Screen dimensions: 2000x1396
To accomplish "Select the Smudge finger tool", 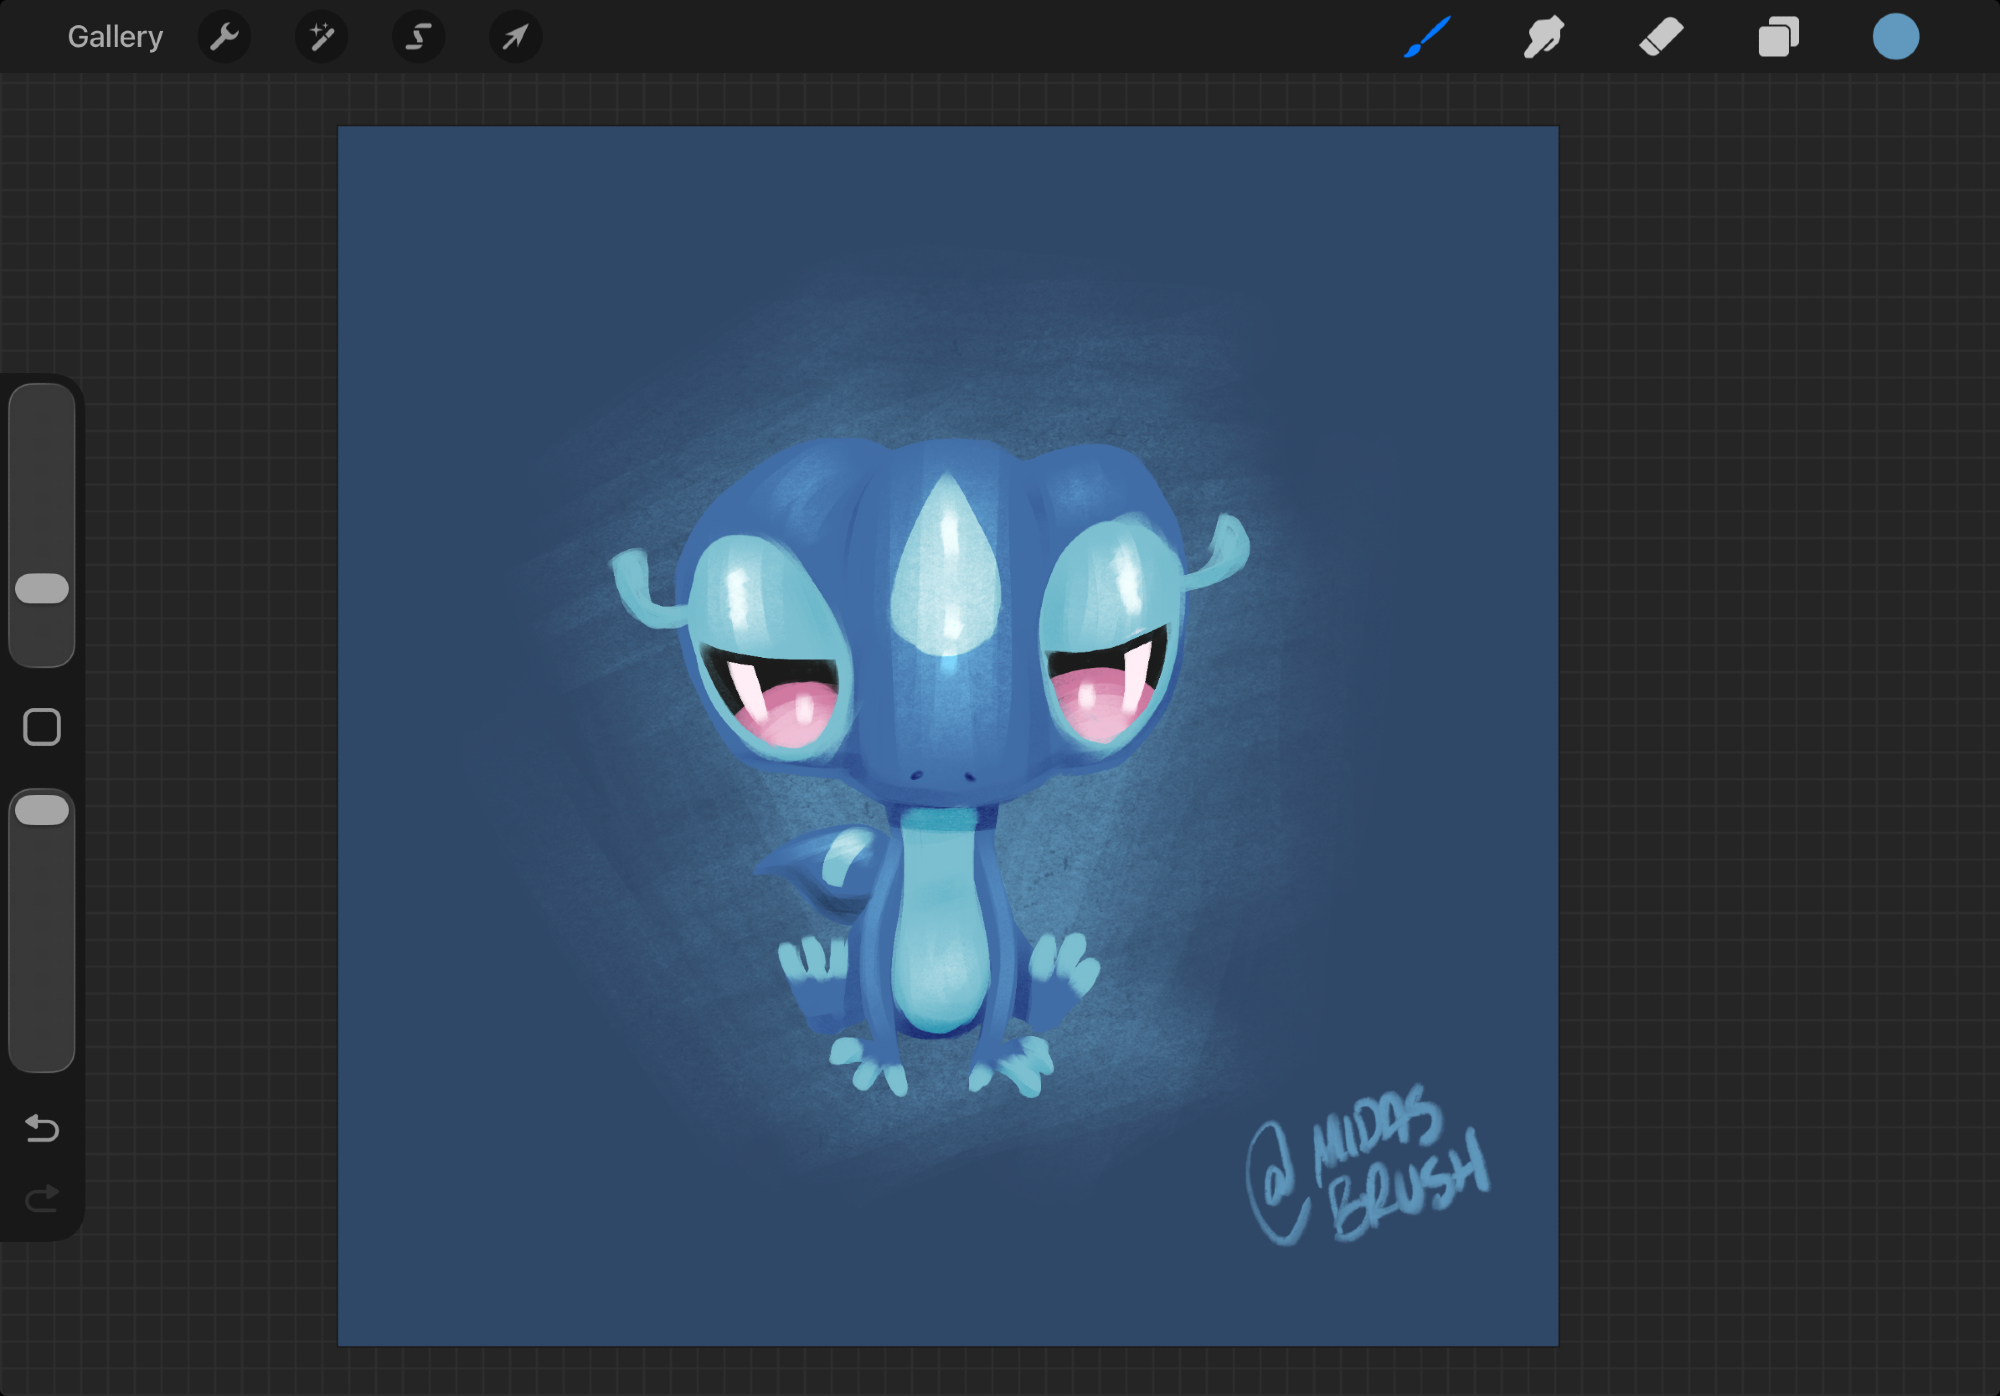I will tap(1543, 38).
